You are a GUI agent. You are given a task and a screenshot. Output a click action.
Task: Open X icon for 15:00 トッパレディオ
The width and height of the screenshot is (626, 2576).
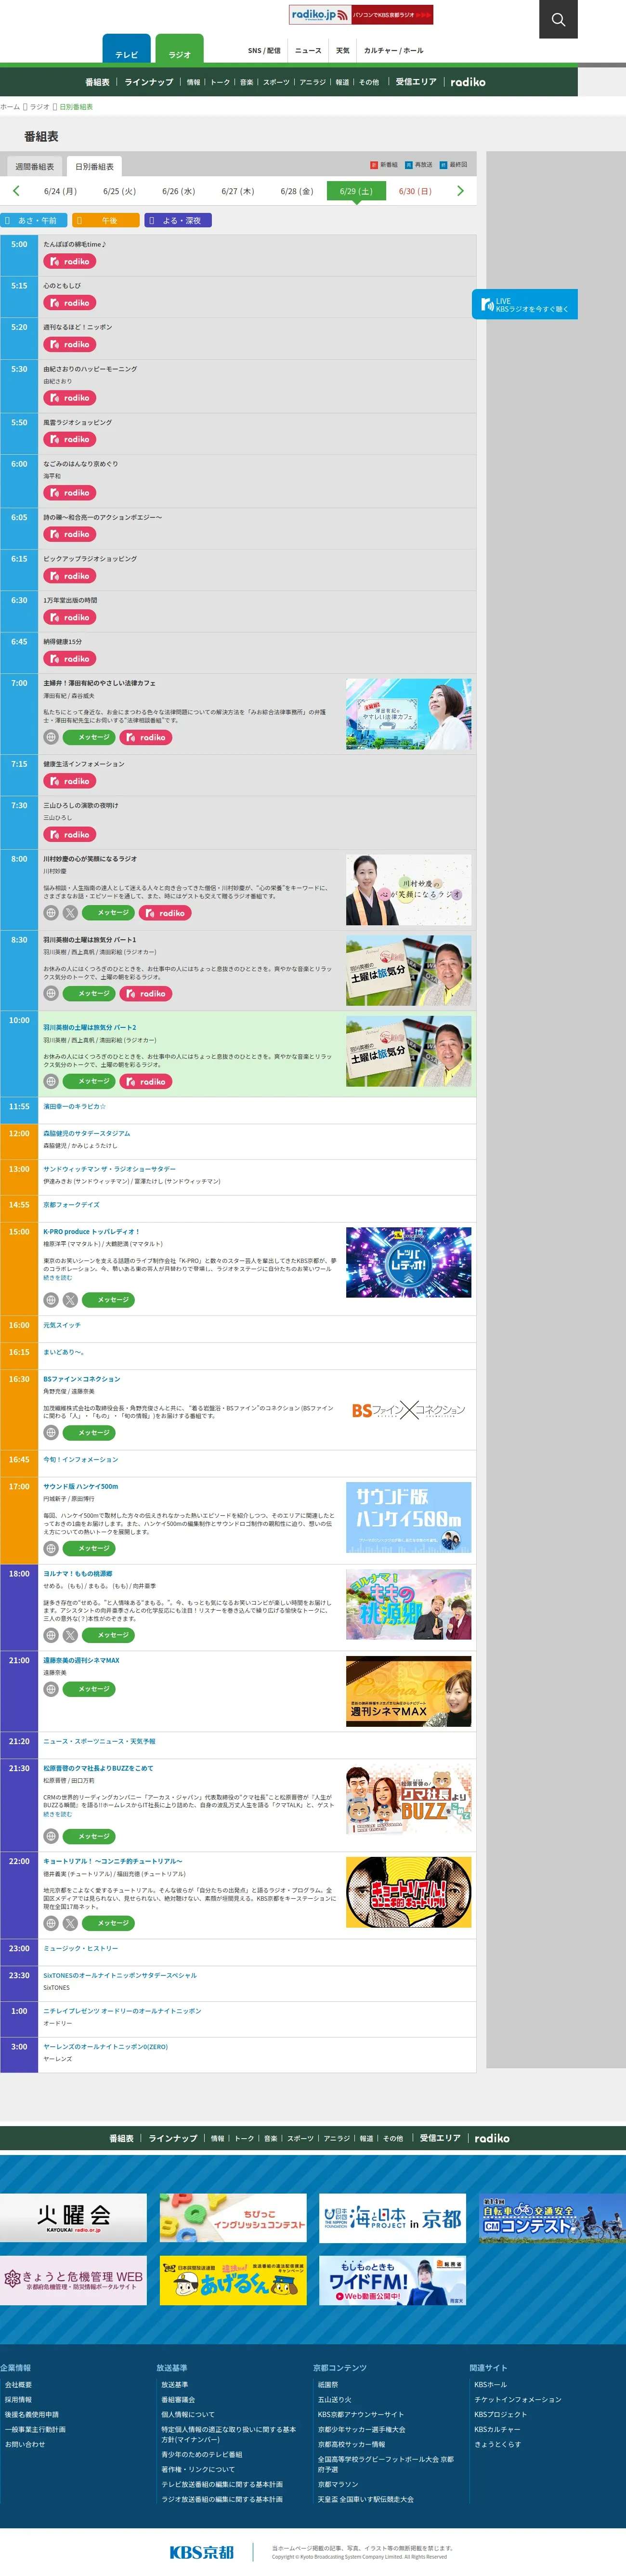[70, 1300]
